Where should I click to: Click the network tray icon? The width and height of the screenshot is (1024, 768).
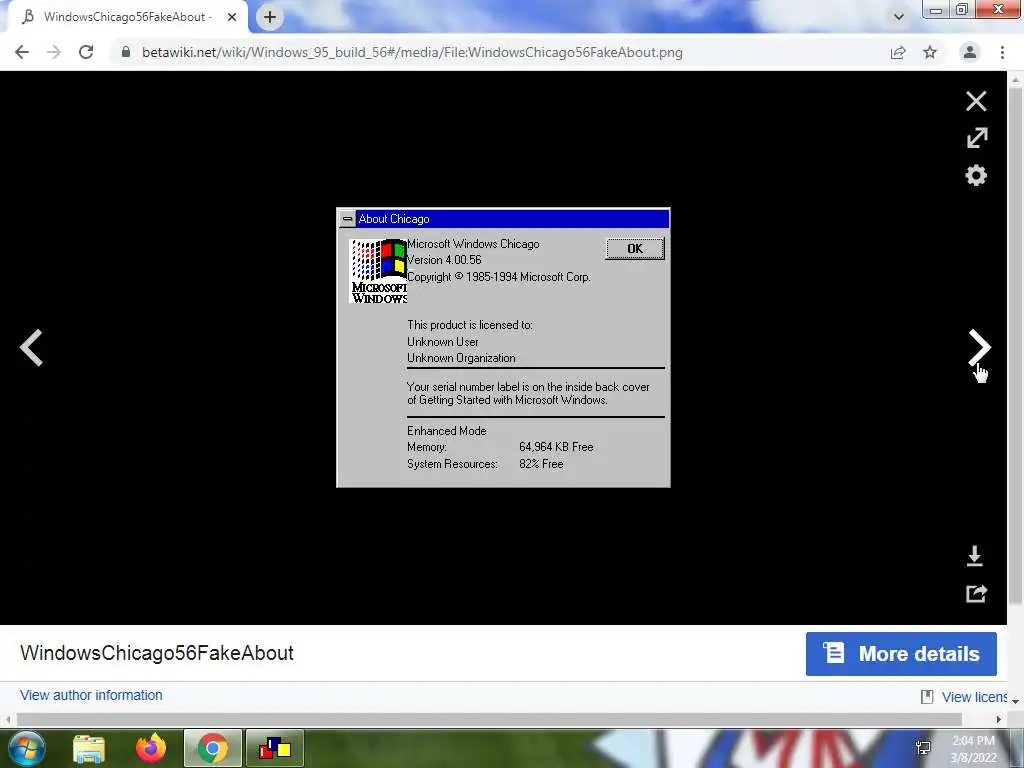[x=923, y=748]
